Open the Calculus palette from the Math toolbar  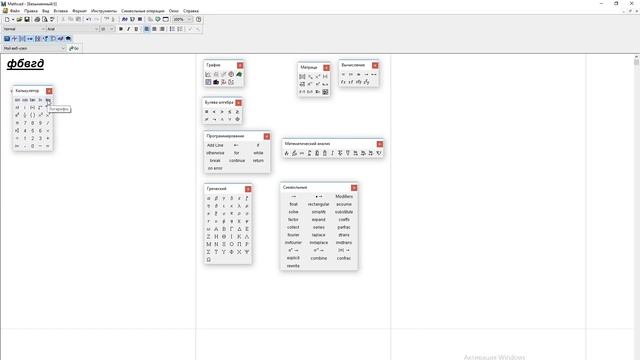point(38,38)
